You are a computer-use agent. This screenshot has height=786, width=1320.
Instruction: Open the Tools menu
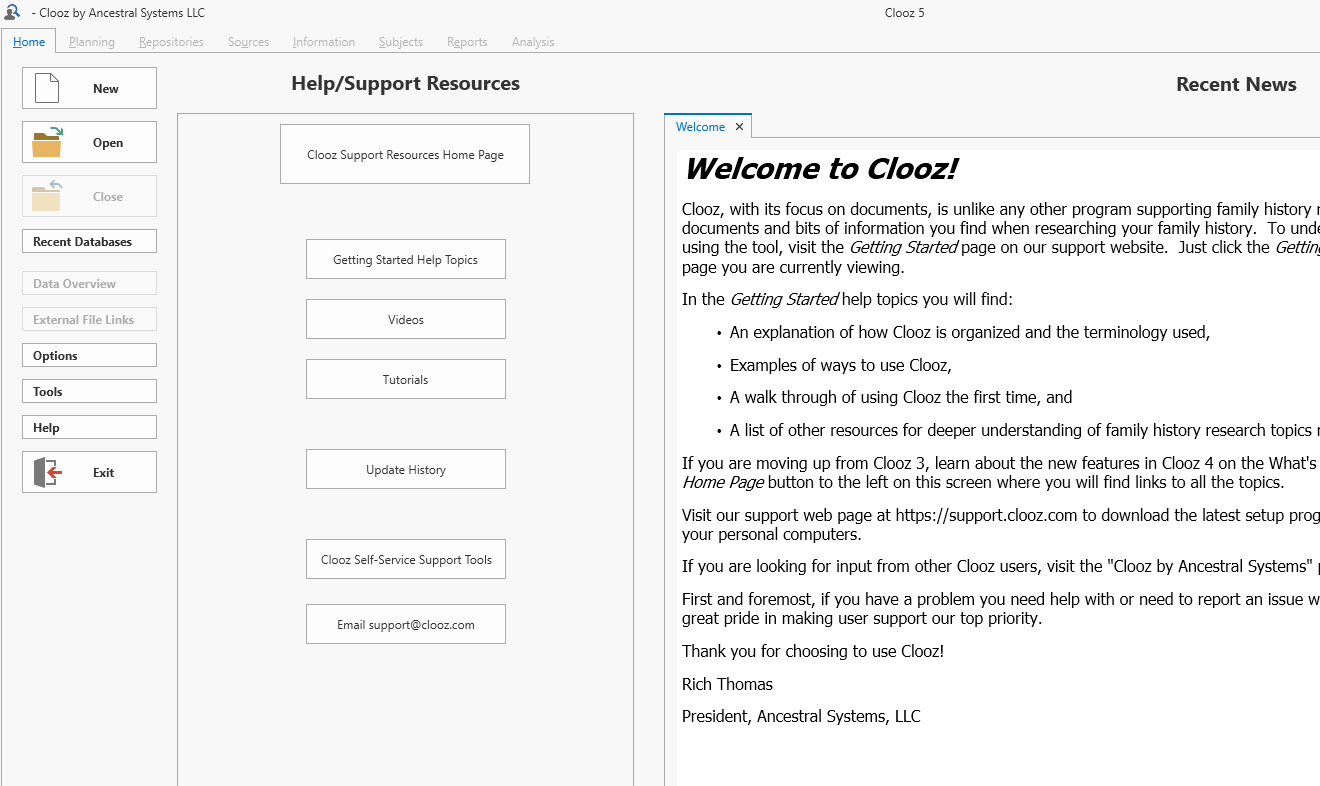pyautogui.click(x=89, y=392)
